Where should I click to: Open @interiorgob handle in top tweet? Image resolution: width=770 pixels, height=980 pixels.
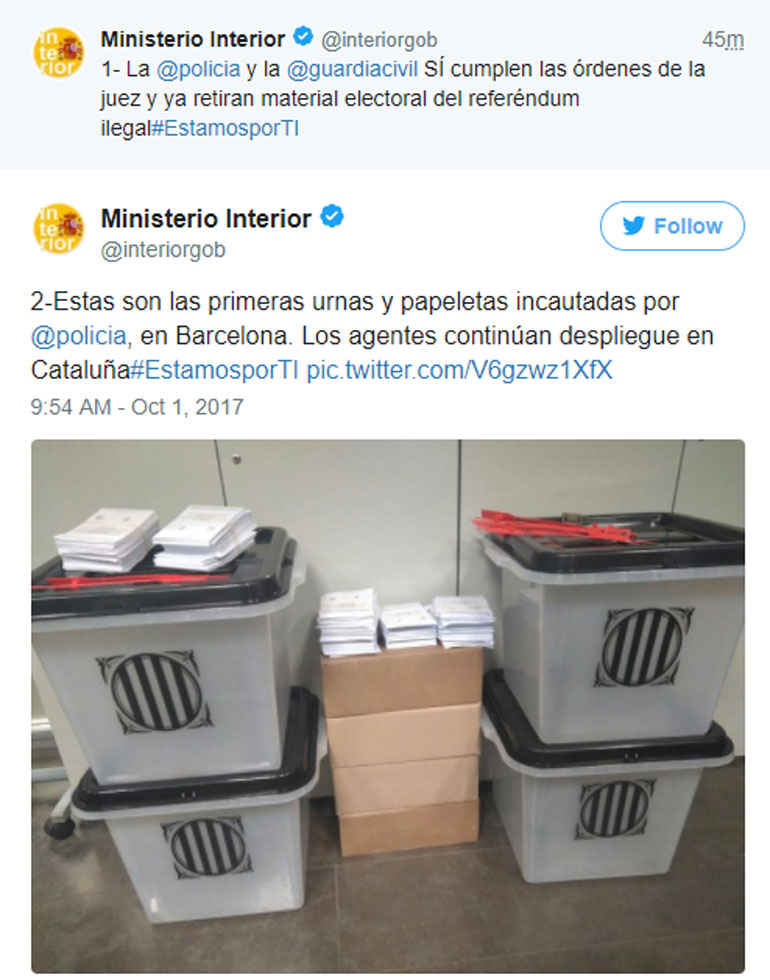pyautogui.click(x=379, y=40)
